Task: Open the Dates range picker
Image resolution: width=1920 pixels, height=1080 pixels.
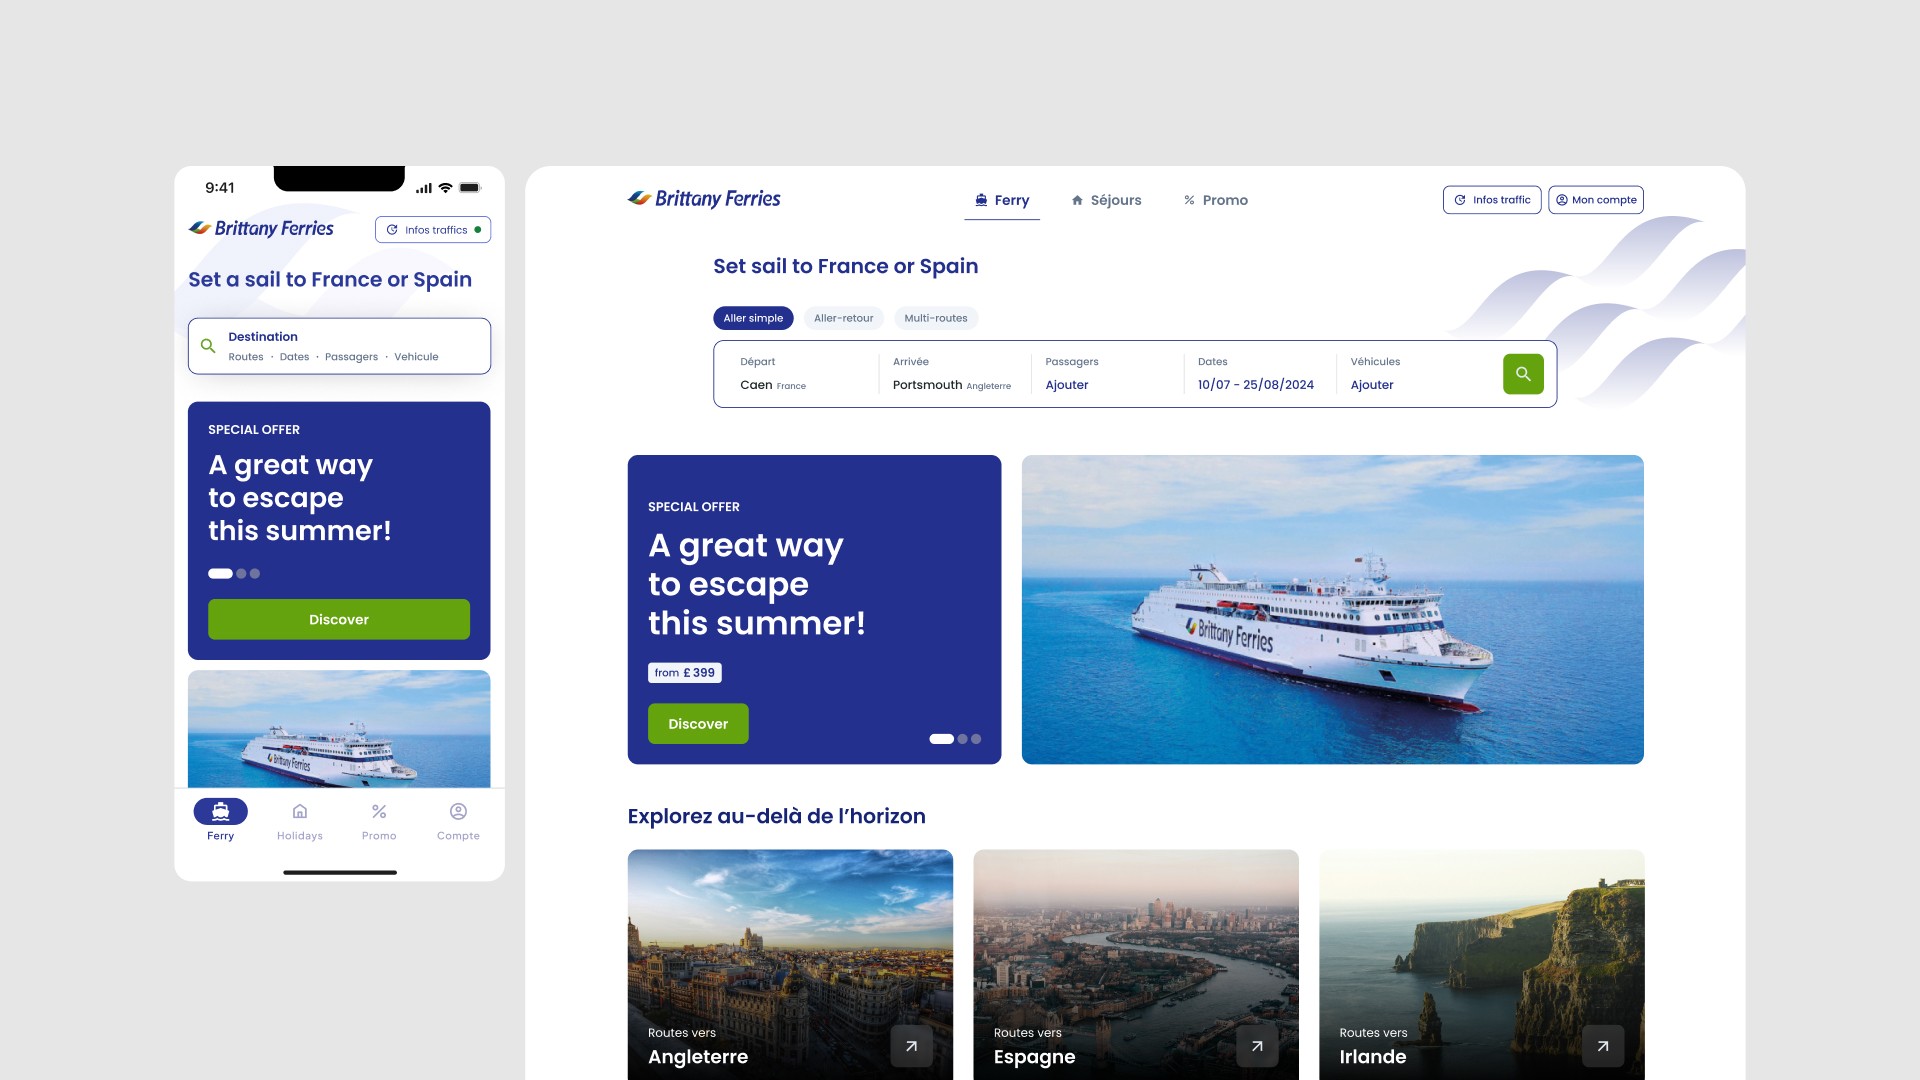Action: point(1259,374)
